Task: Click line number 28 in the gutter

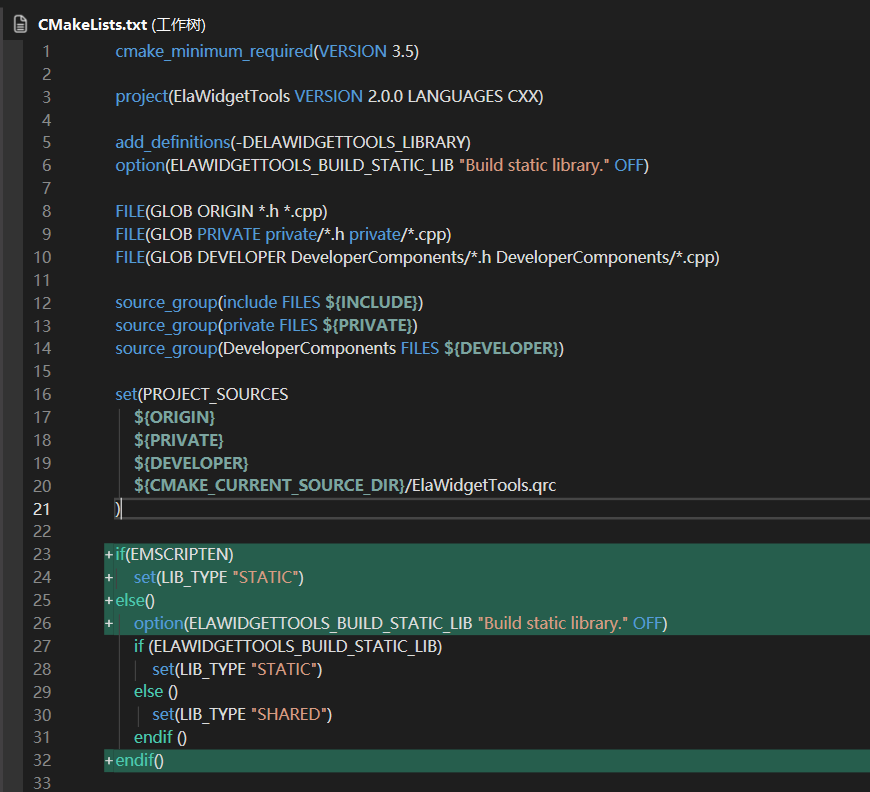Action: tap(41, 668)
